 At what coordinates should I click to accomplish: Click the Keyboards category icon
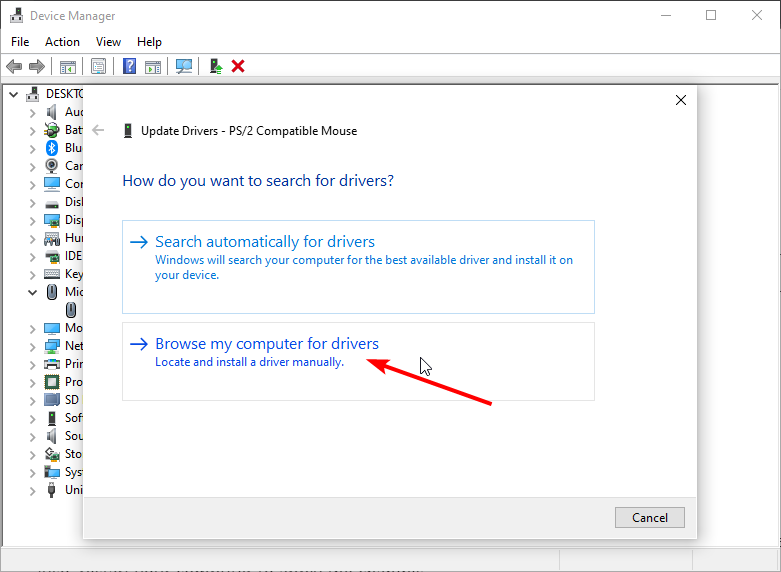coord(52,274)
